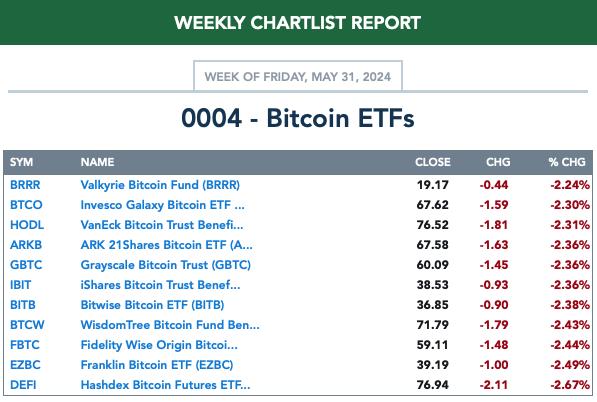Click the % CHG column header
The height and width of the screenshot is (402, 597).
(567, 162)
